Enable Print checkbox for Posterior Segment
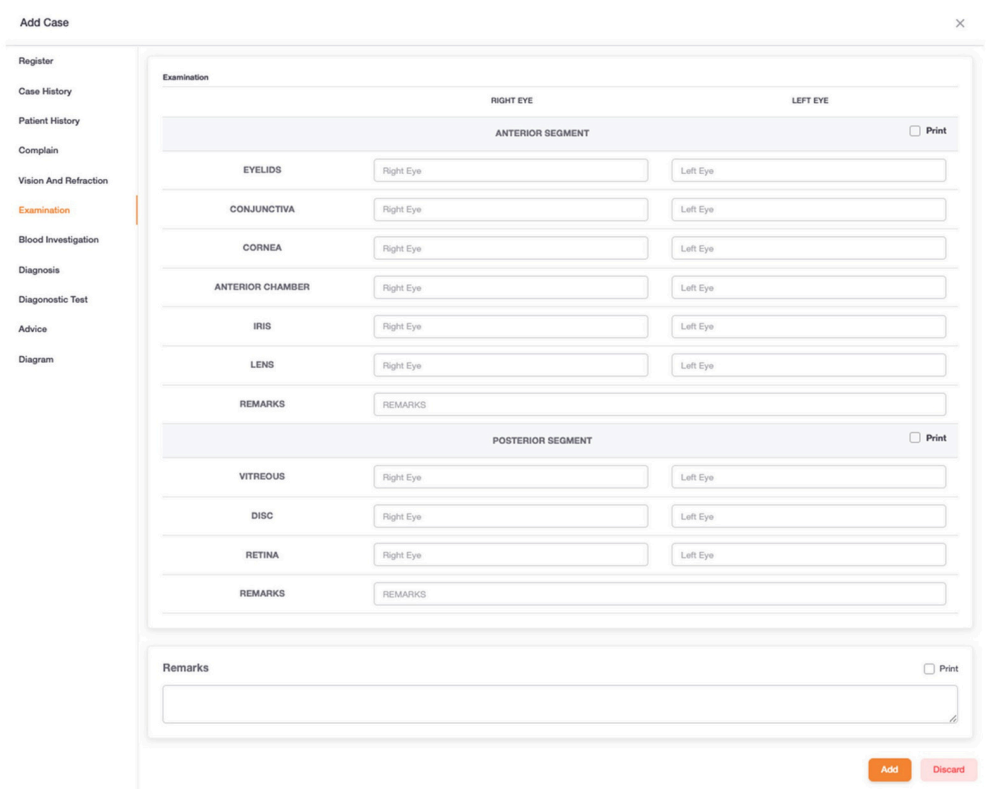The image size is (989, 789). (915, 438)
